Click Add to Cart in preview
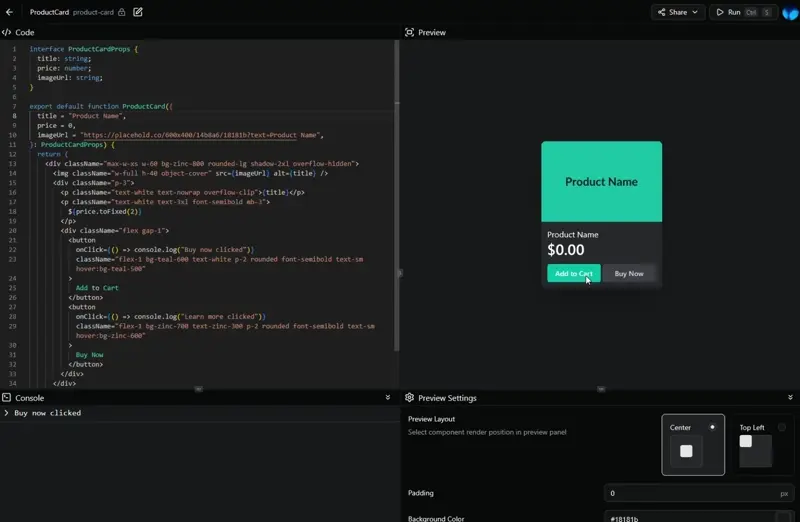800x522 pixels. coord(573,273)
